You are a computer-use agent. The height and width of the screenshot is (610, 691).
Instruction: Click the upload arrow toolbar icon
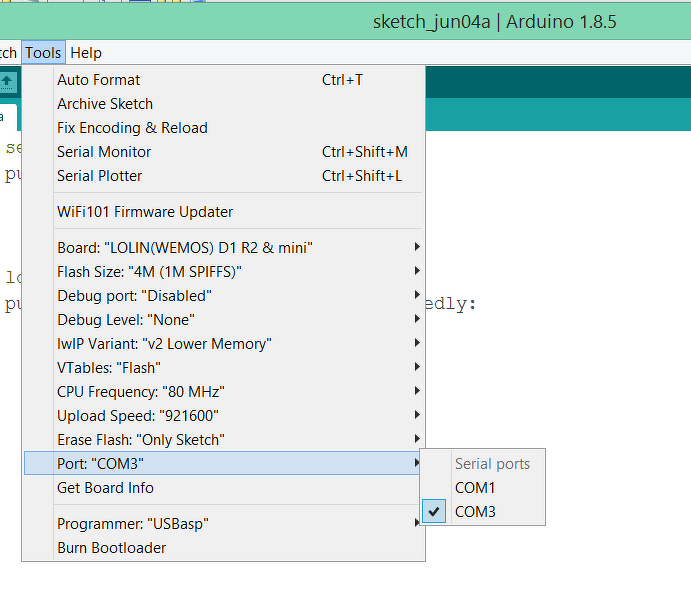tap(7, 82)
